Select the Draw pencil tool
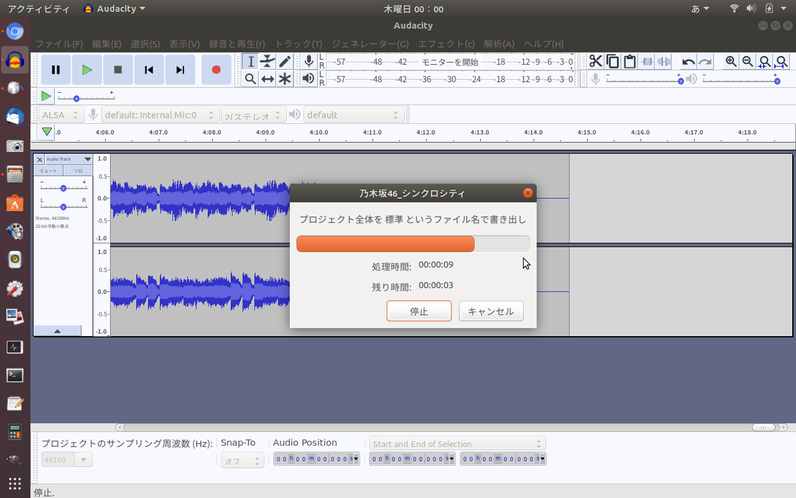The image size is (796, 498). coord(285,61)
